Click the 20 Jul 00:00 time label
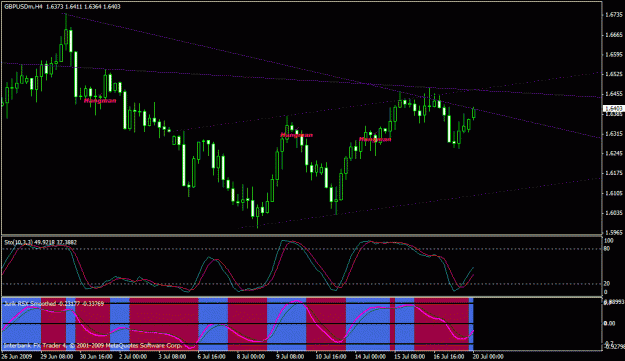The height and width of the screenshot is (361, 625). click(x=488, y=357)
